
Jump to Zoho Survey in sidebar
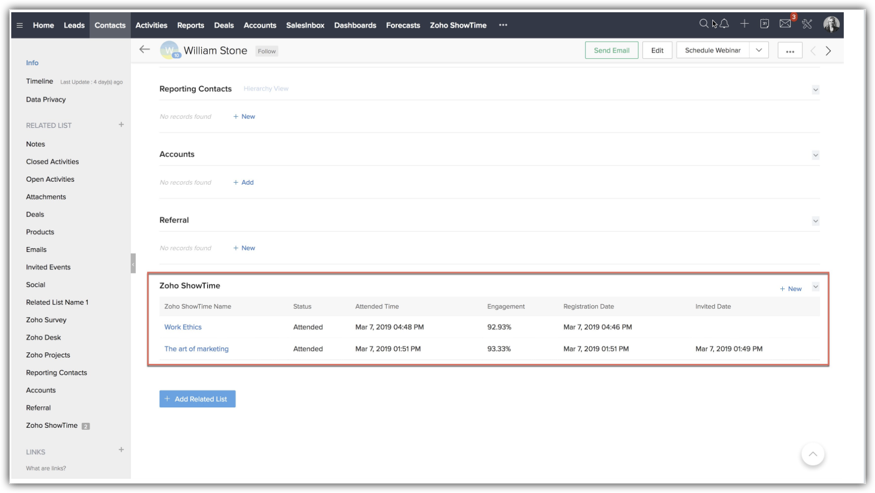46,320
